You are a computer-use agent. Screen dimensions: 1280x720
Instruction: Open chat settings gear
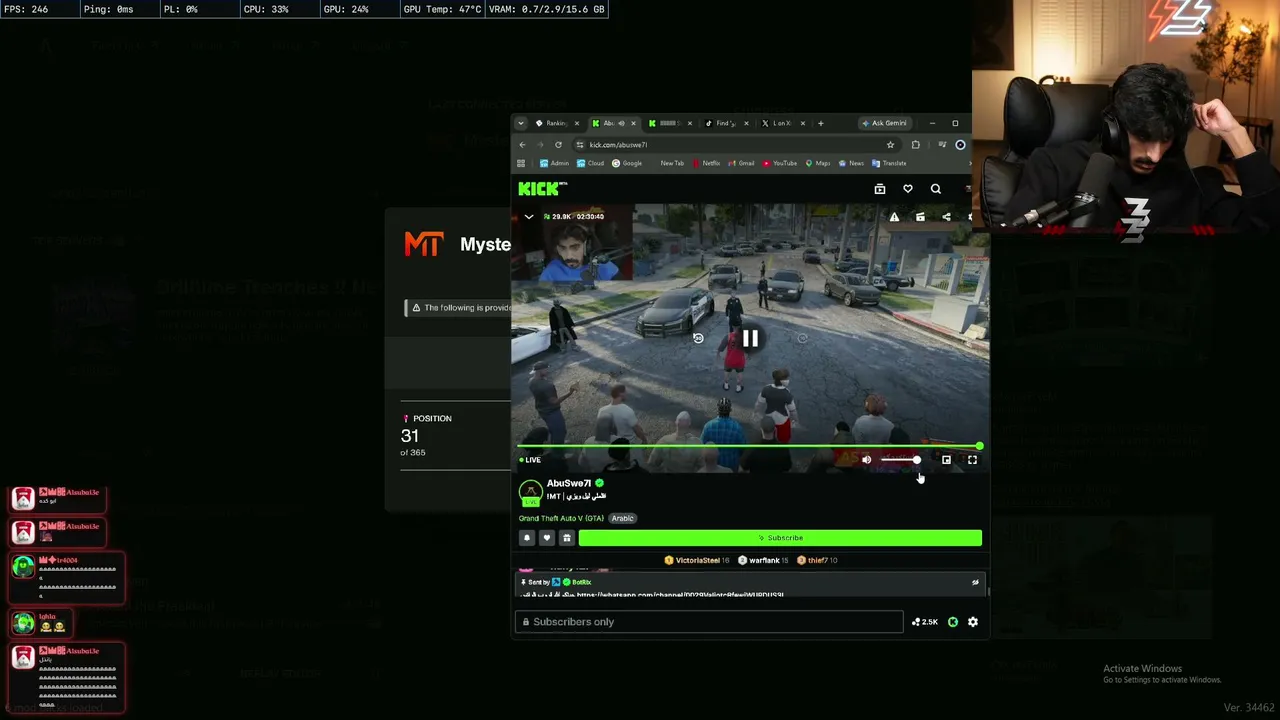(973, 622)
